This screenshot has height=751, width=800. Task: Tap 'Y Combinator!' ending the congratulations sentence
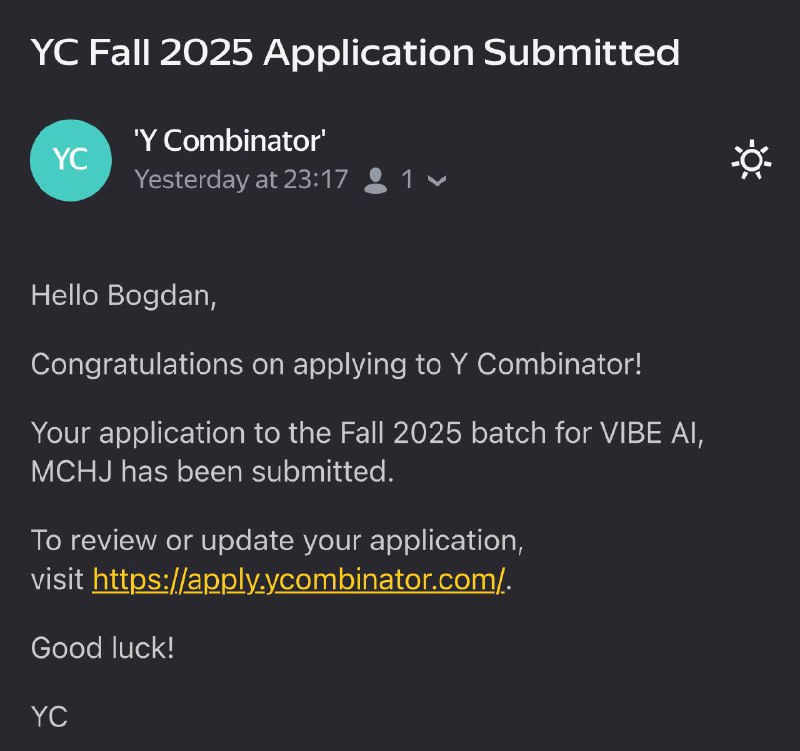tap(546, 365)
